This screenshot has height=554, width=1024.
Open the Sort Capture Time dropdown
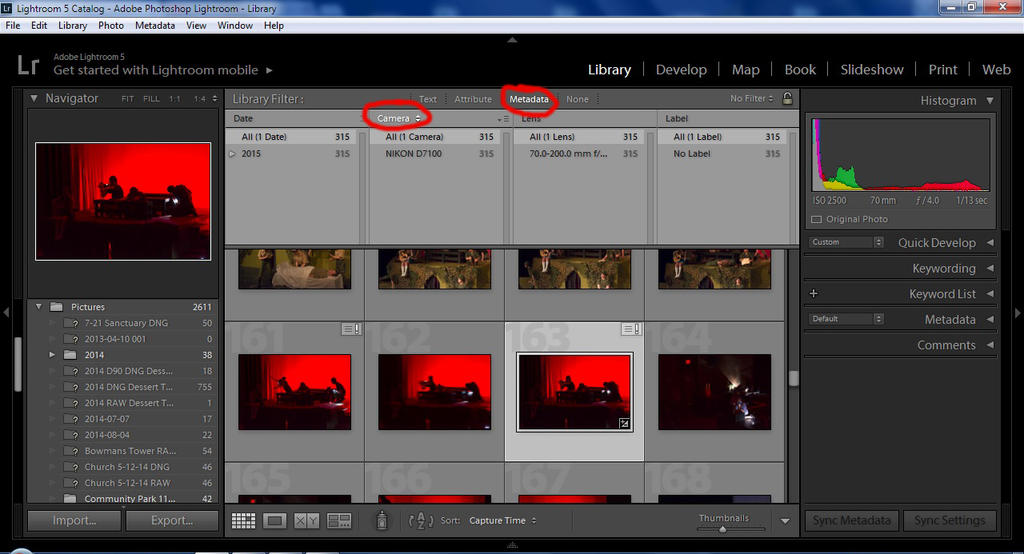pos(502,520)
